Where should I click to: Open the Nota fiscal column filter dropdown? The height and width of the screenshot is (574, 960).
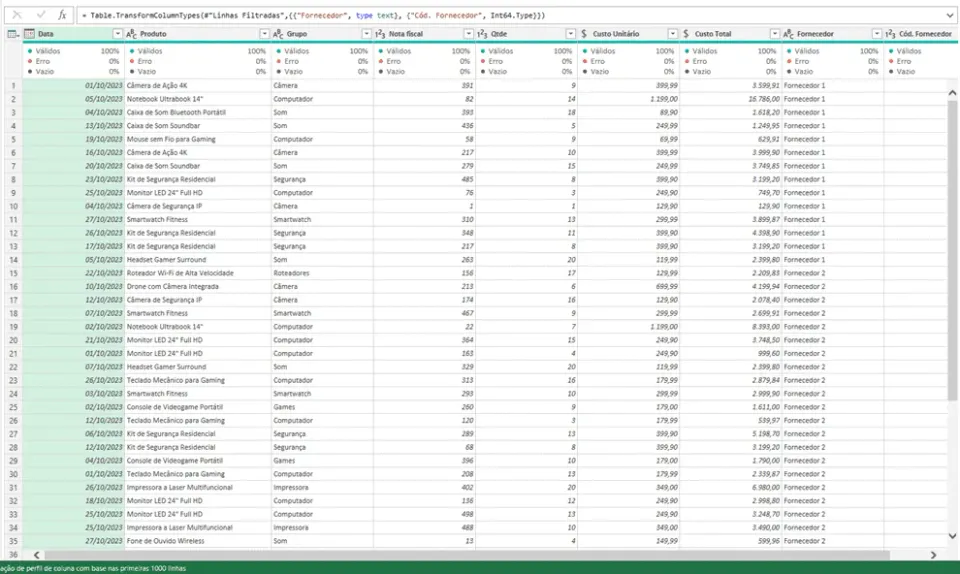tap(468, 34)
